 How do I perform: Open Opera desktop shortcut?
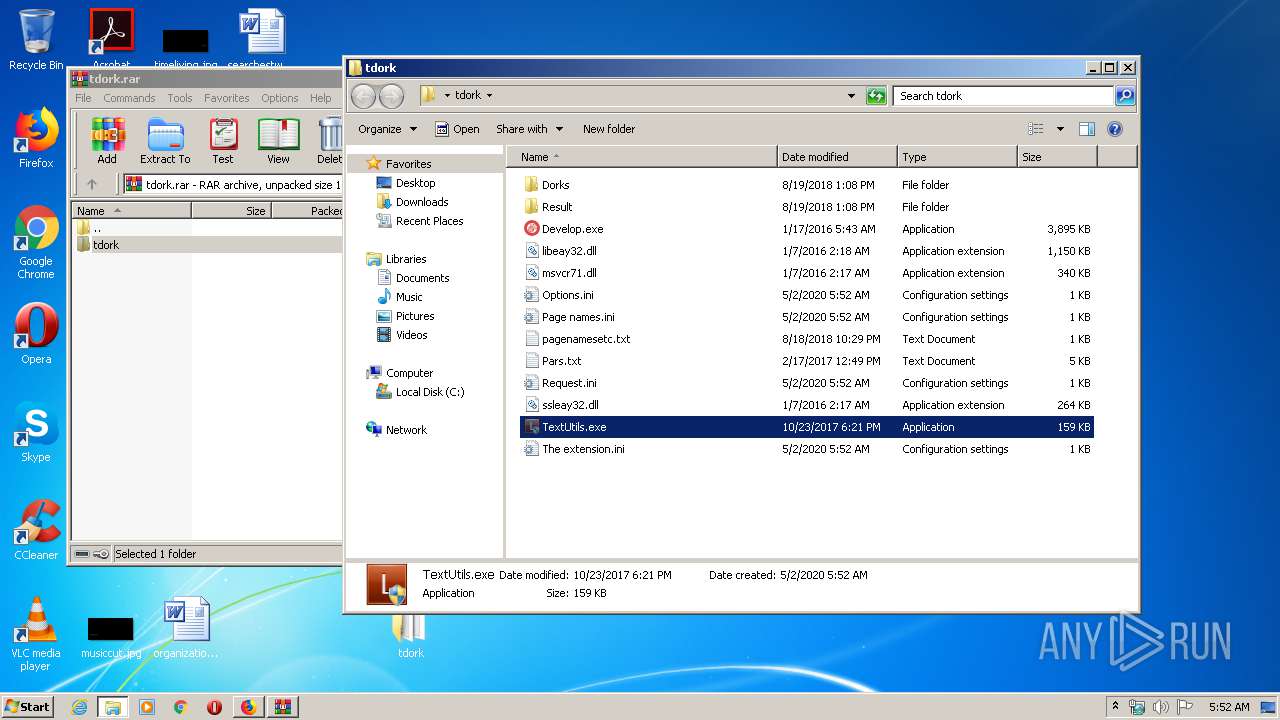[x=36, y=334]
